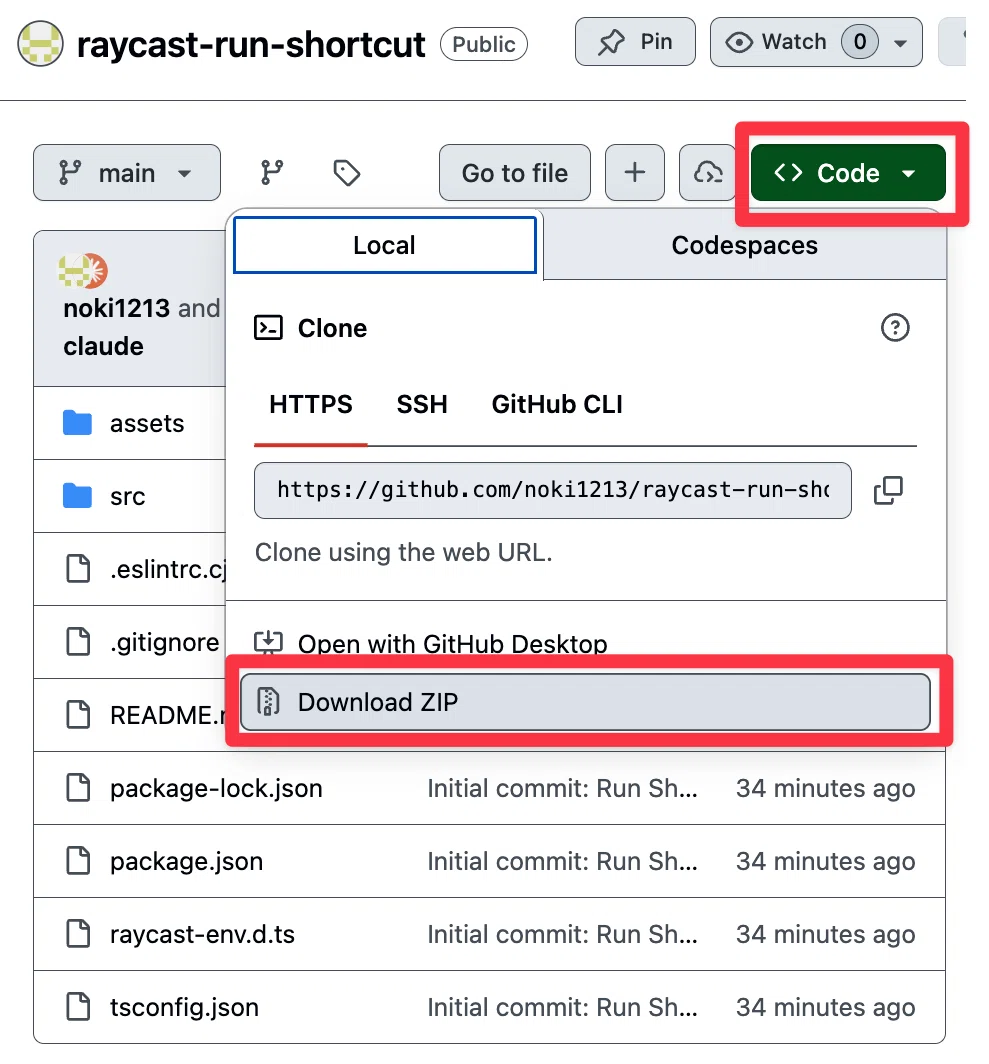The image size is (989, 1064).
Task: Expand the Watch dropdown arrow
Action: [901, 43]
